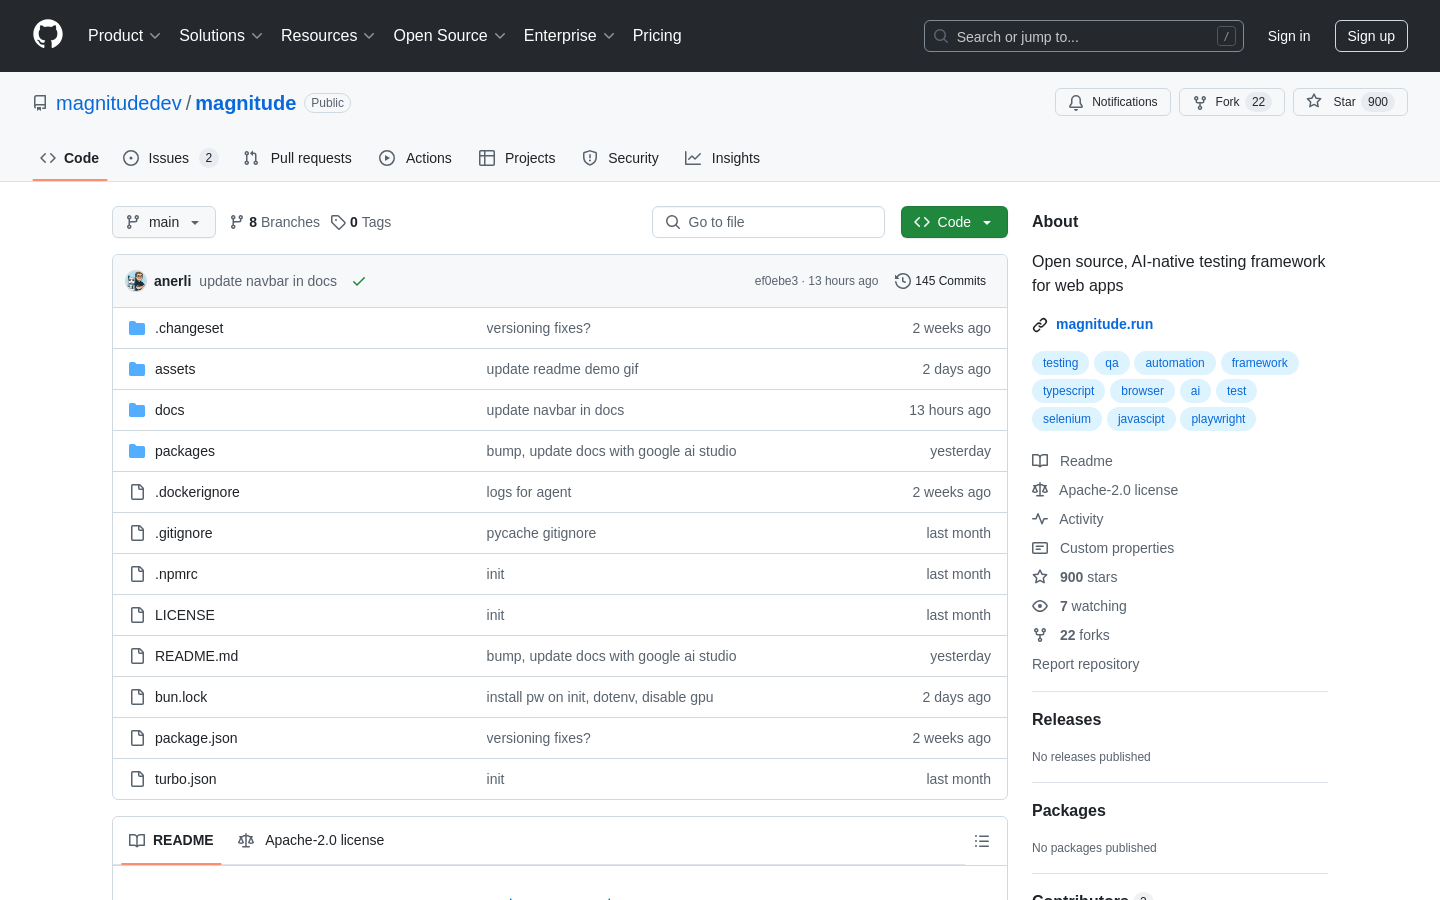Open the Notifications bell button
Viewport: 1440px width, 900px height.
(1112, 102)
